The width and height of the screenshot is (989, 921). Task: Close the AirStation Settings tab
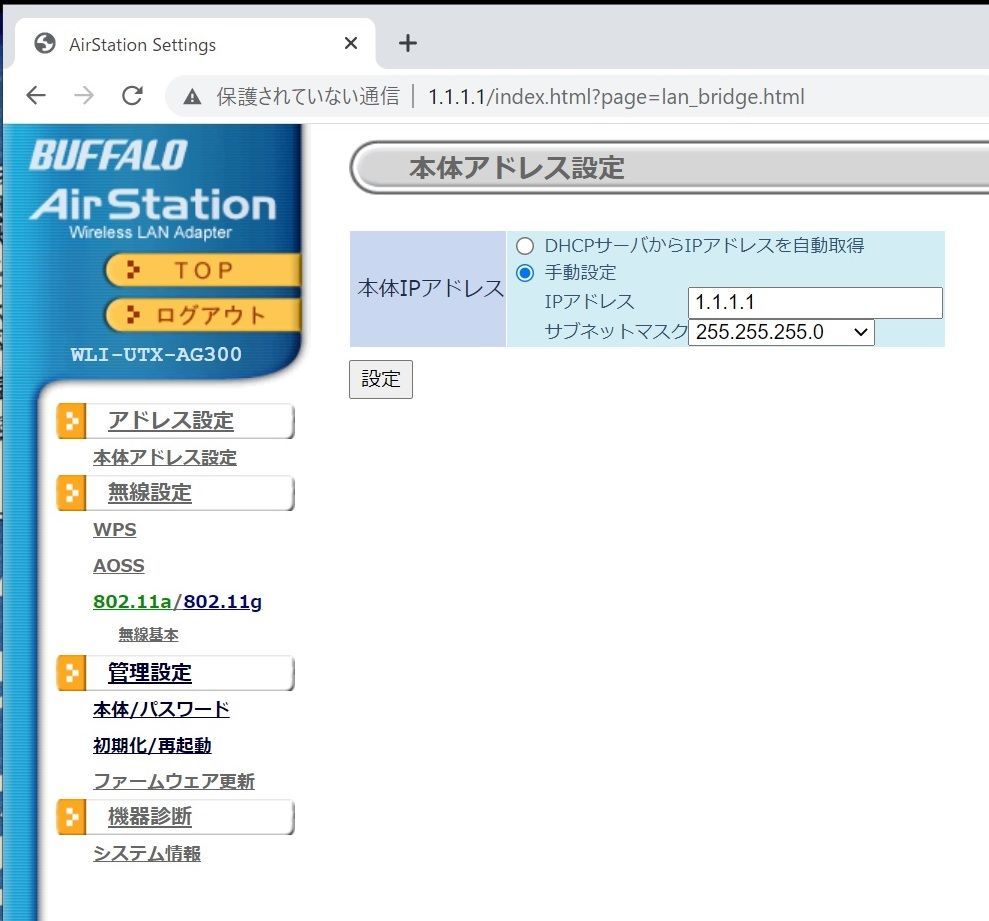point(351,43)
